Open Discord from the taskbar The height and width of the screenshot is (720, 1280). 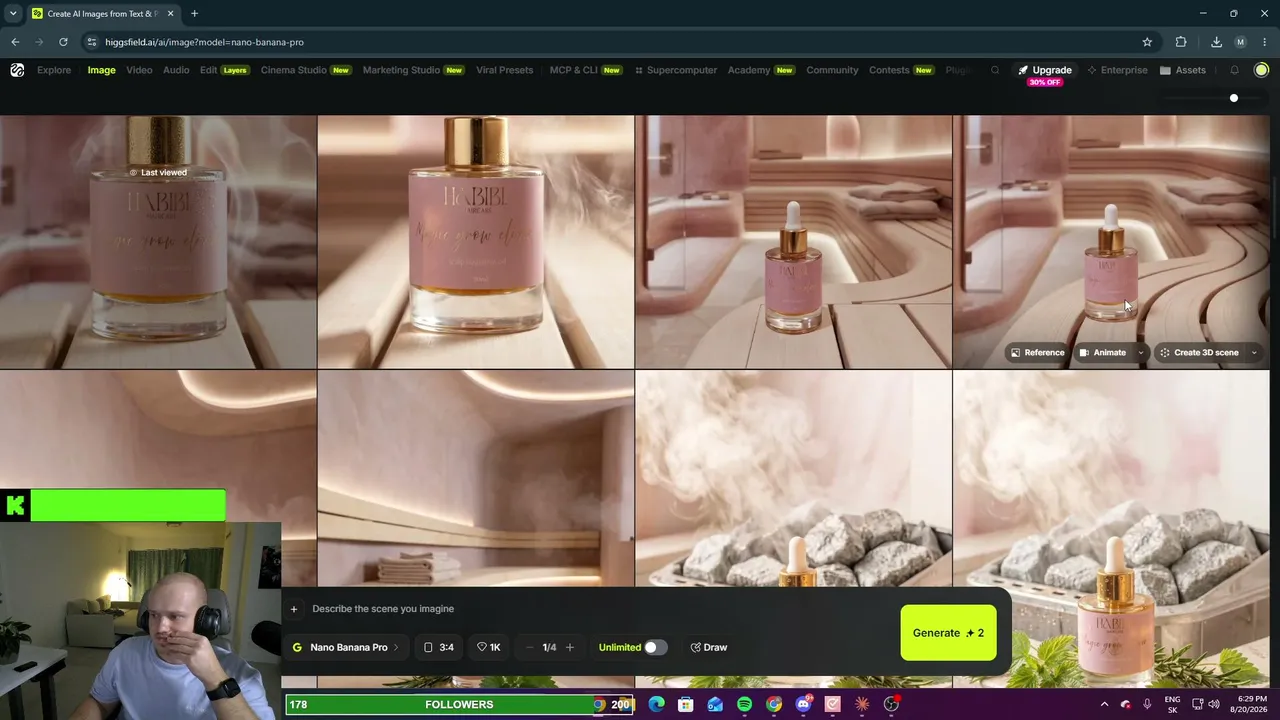point(803,704)
